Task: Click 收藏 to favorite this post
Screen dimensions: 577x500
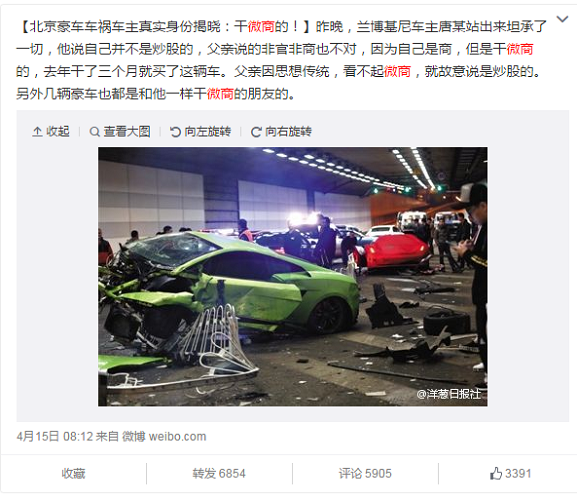Action: 73,474
